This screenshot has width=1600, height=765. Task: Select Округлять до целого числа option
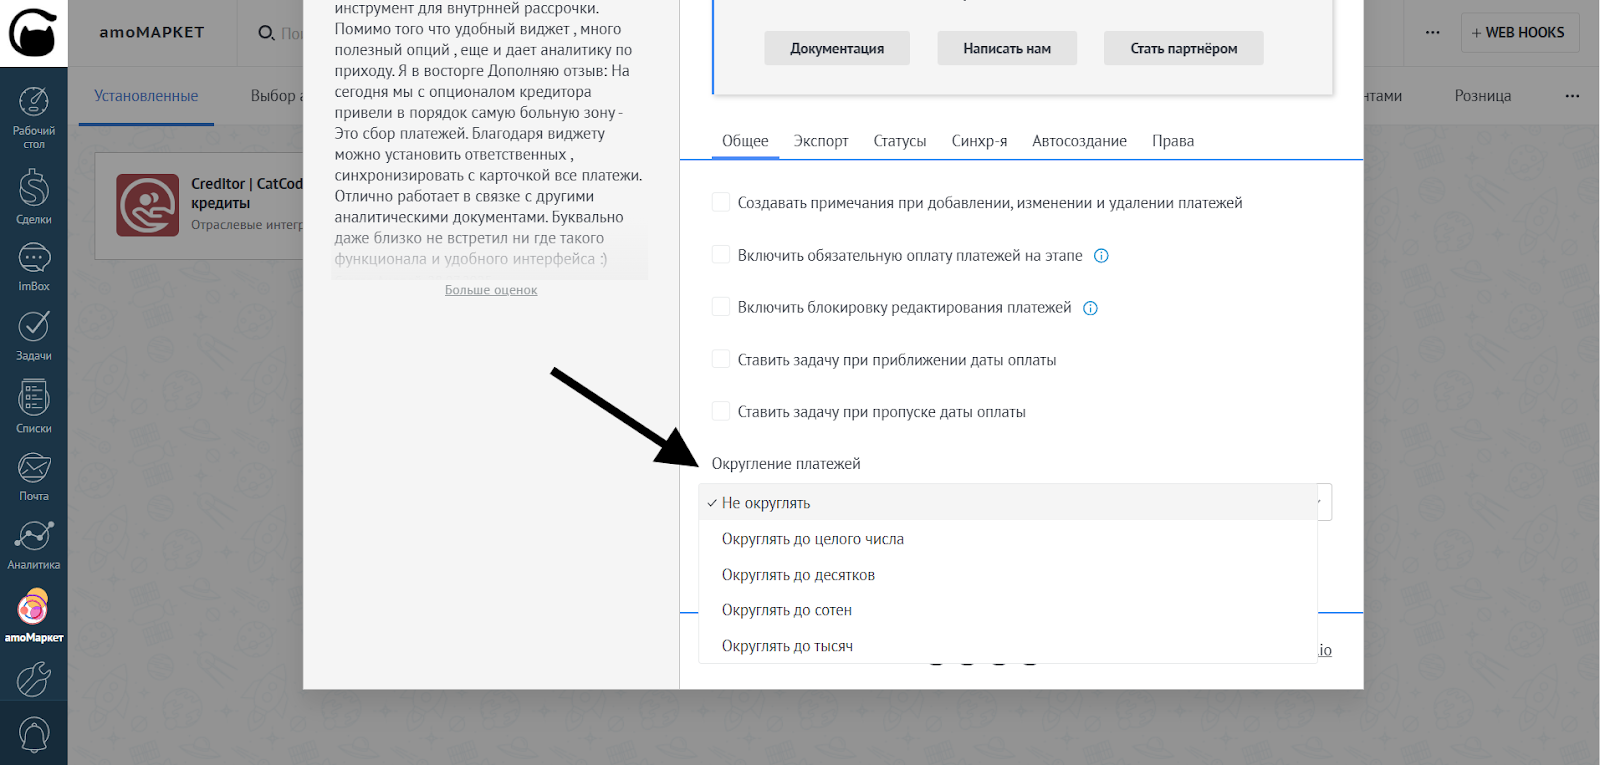[x=812, y=539]
